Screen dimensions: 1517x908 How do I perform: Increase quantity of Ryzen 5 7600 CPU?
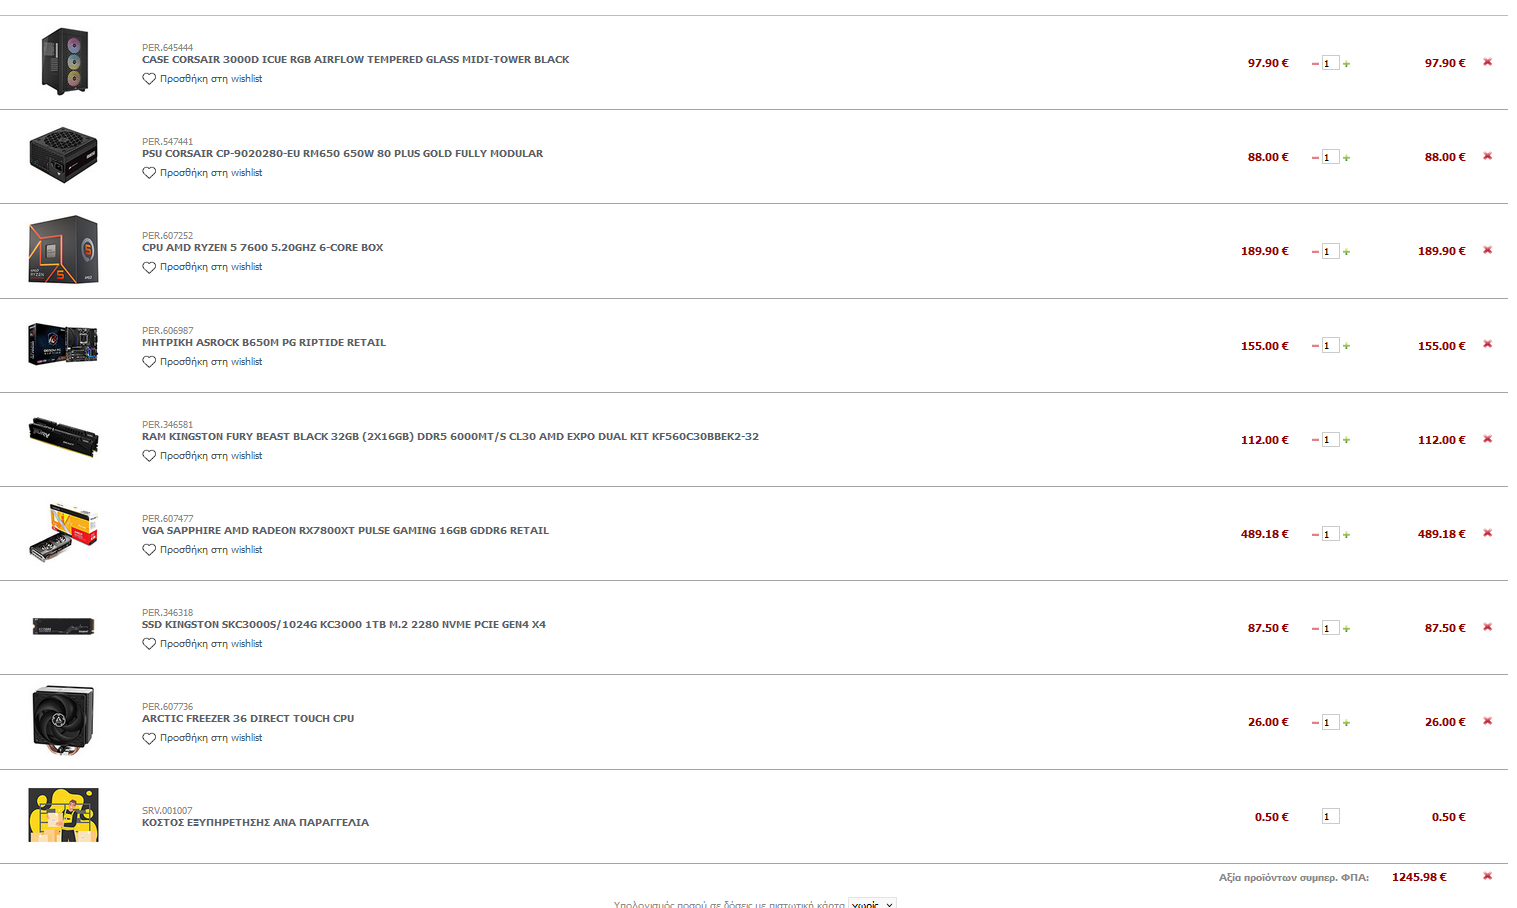pos(1346,252)
